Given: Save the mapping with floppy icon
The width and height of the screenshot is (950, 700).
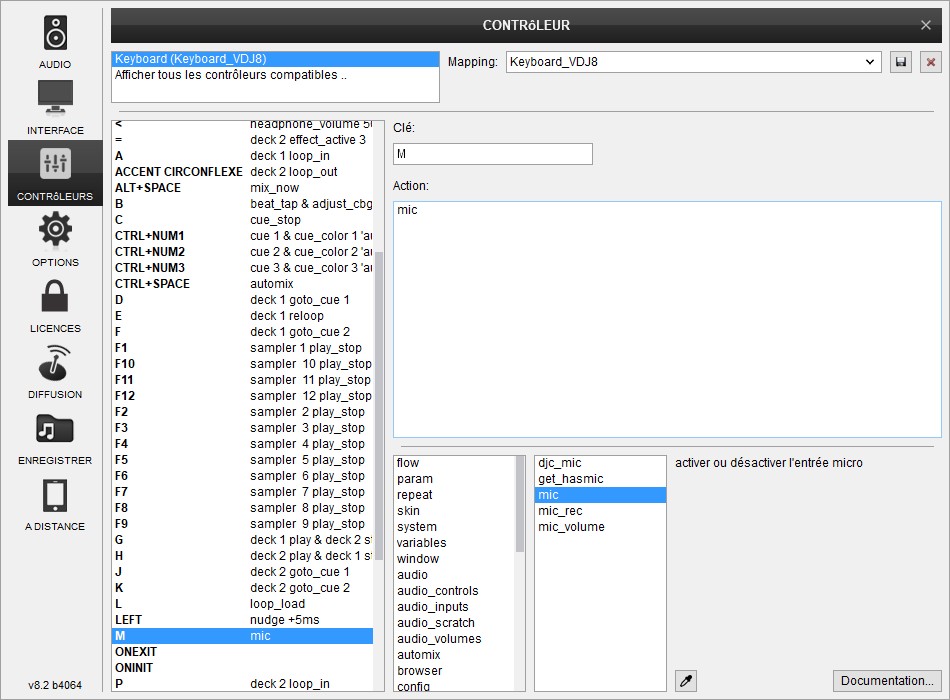Looking at the screenshot, I should click(901, 62).
